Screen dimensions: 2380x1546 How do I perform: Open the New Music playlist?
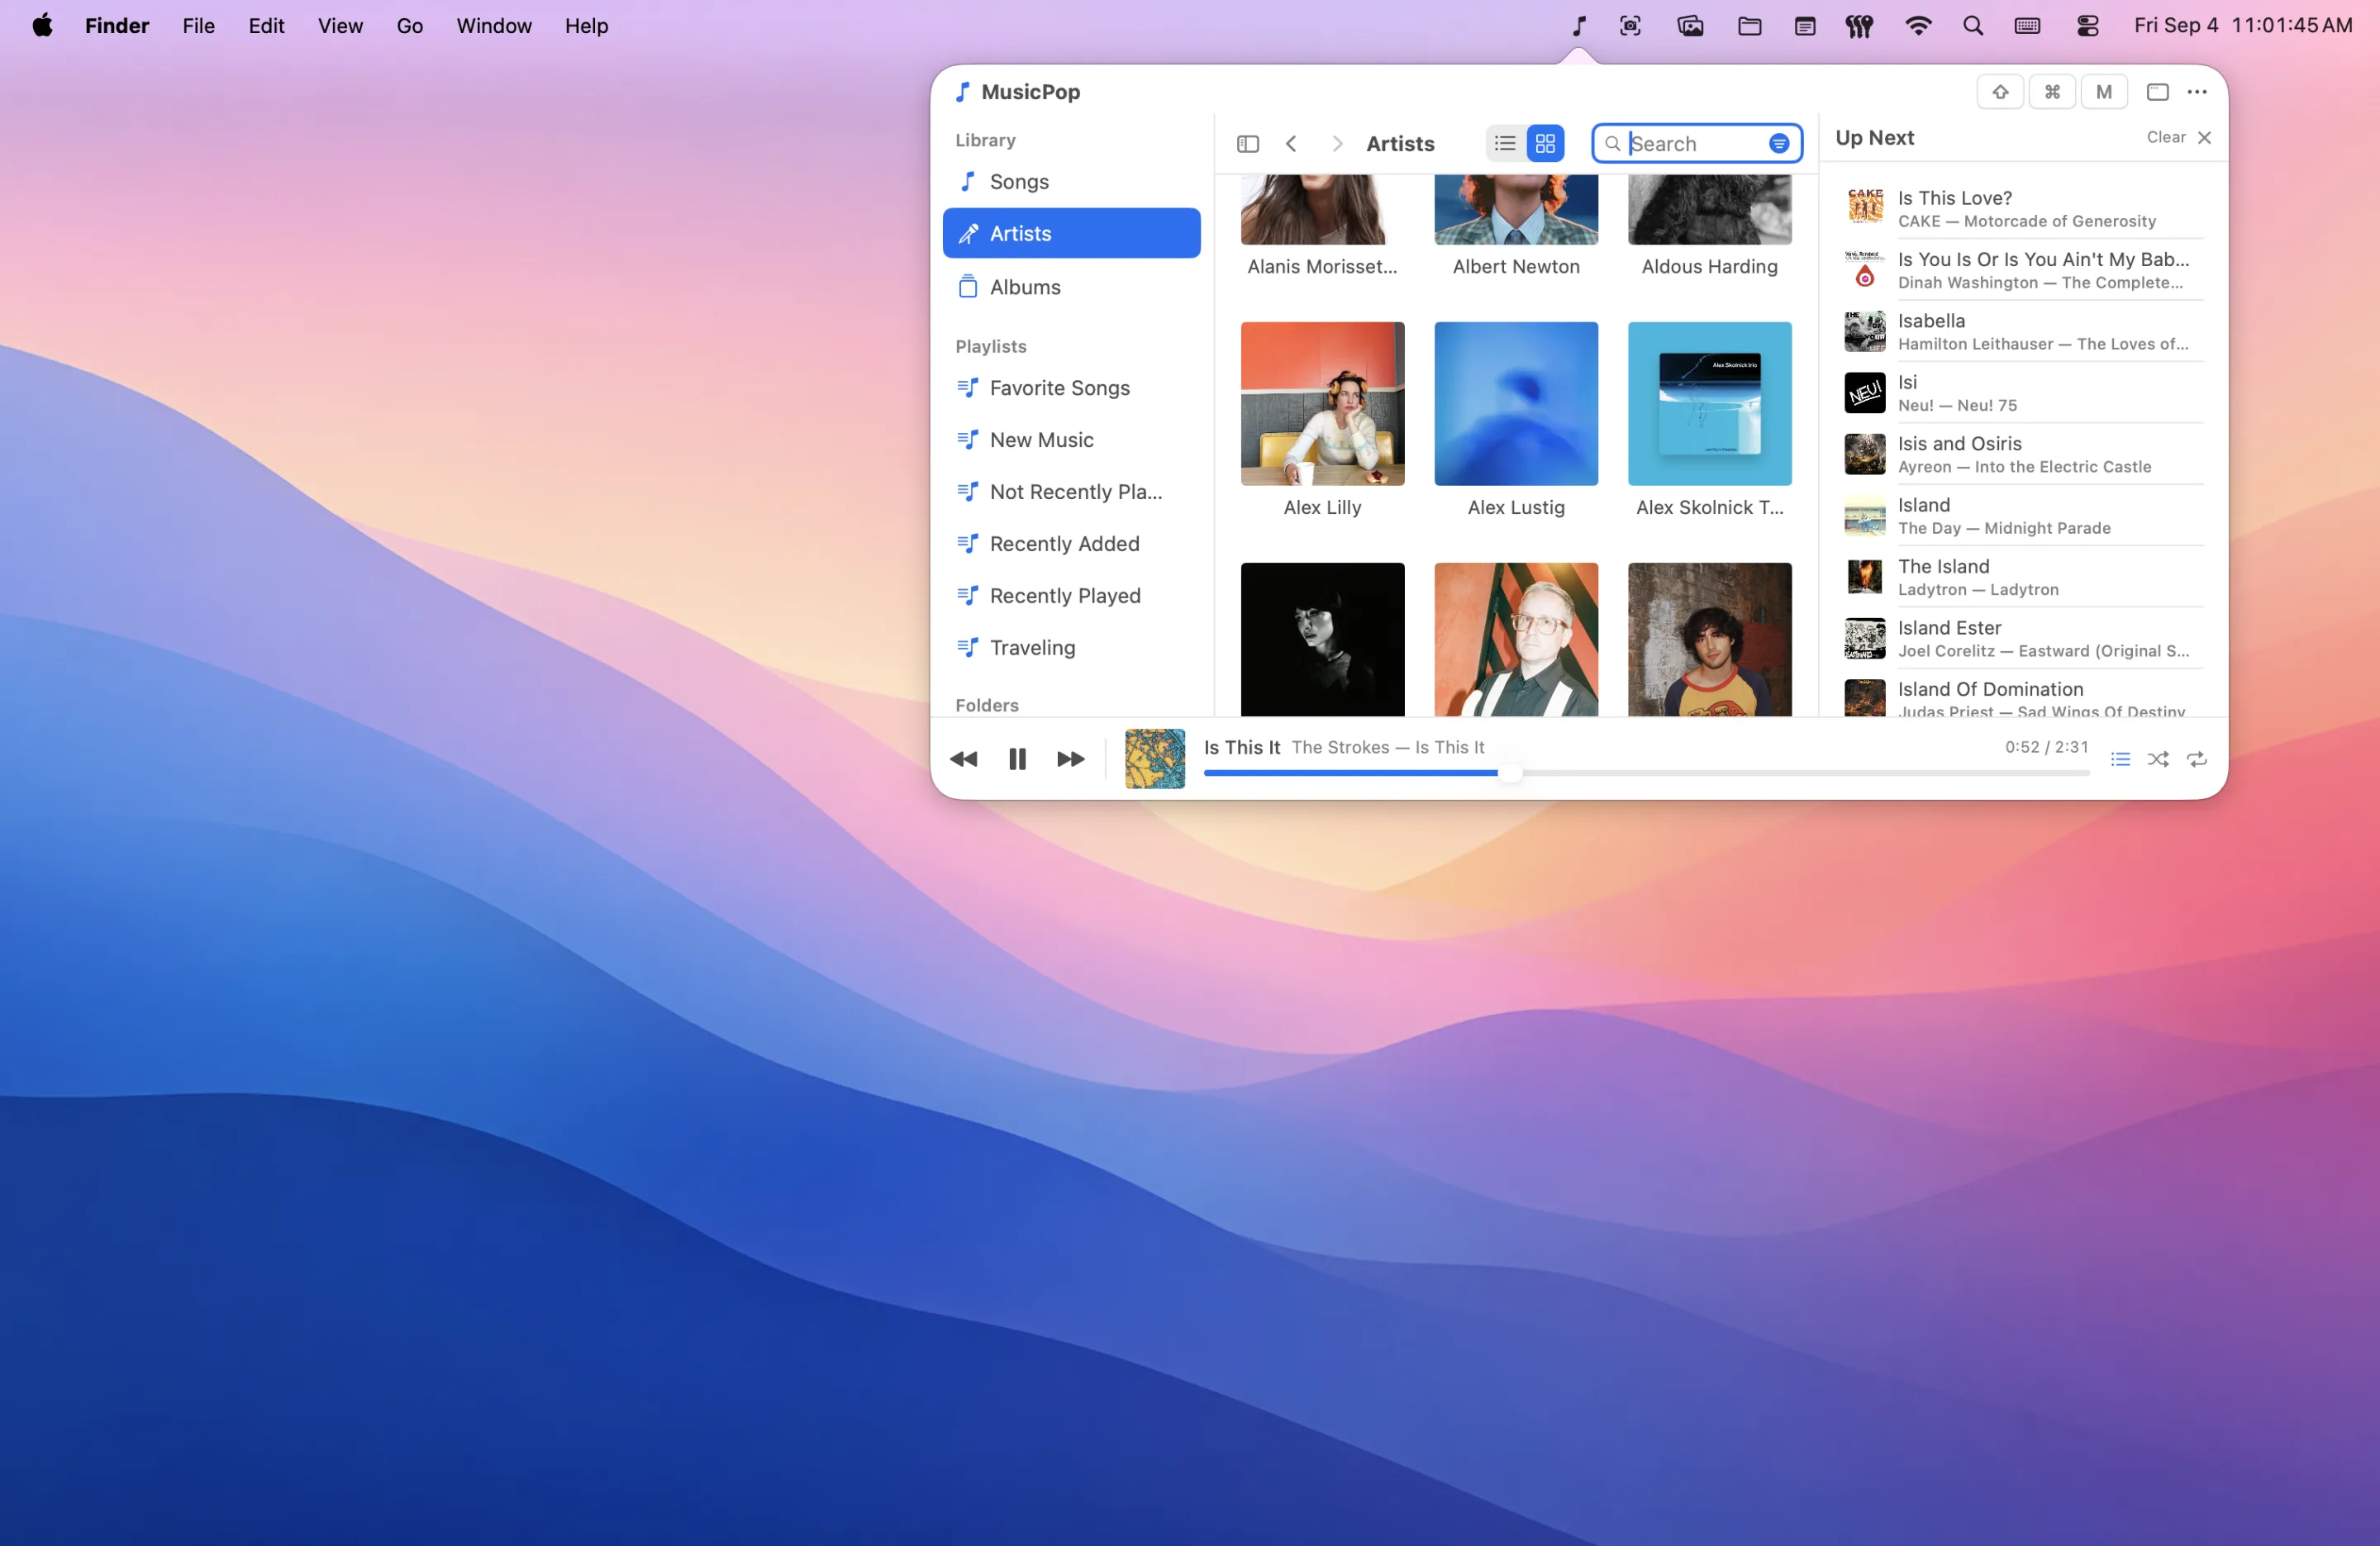point(1071,440)
